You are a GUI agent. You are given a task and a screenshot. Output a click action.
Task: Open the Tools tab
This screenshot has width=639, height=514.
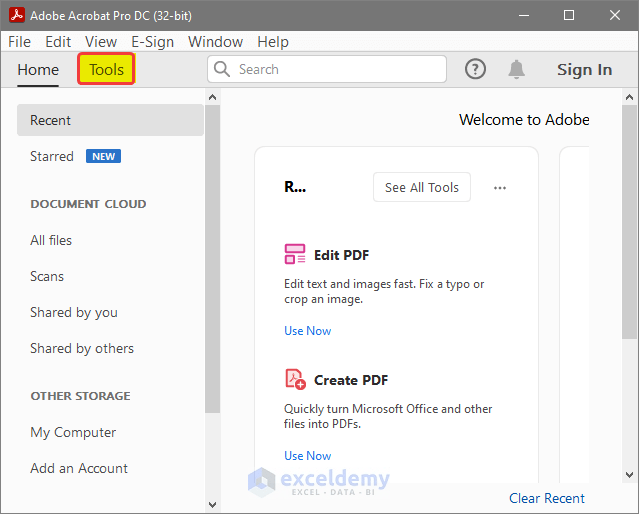(x=106, y=69)
